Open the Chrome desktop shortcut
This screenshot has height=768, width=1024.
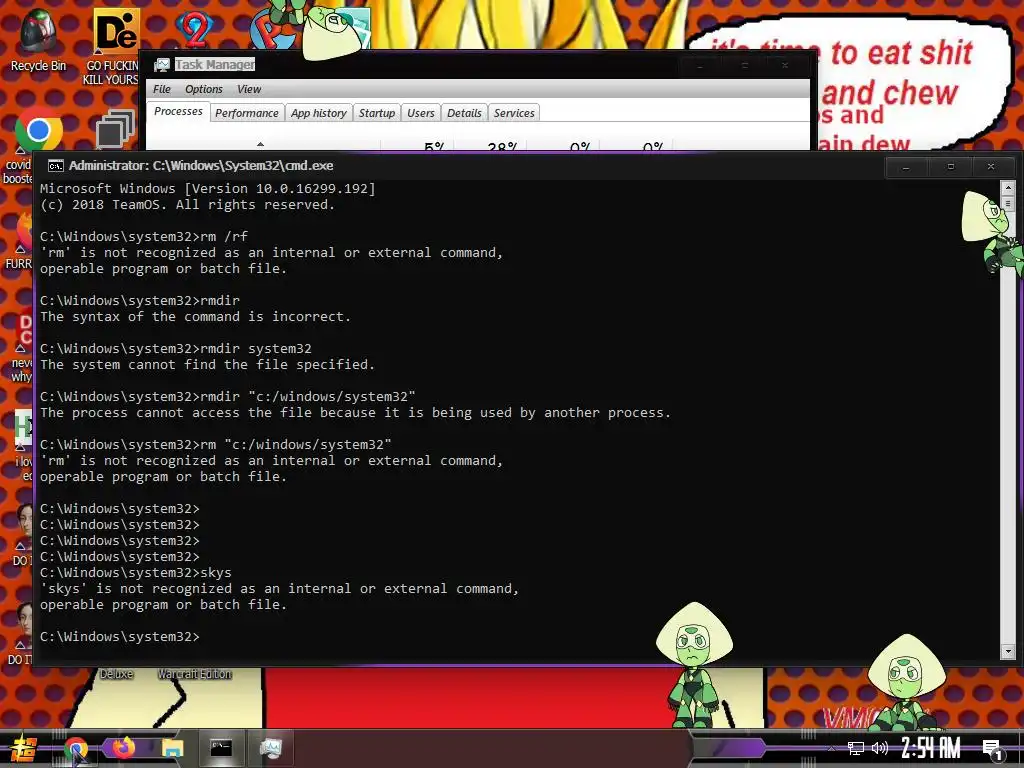[39, 131]
